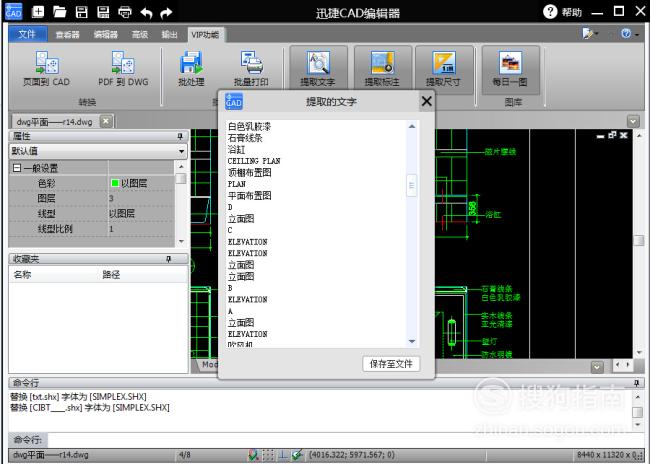Open the 文件 file menu
This screenshot has width=650, height=464.
[27, 34]
